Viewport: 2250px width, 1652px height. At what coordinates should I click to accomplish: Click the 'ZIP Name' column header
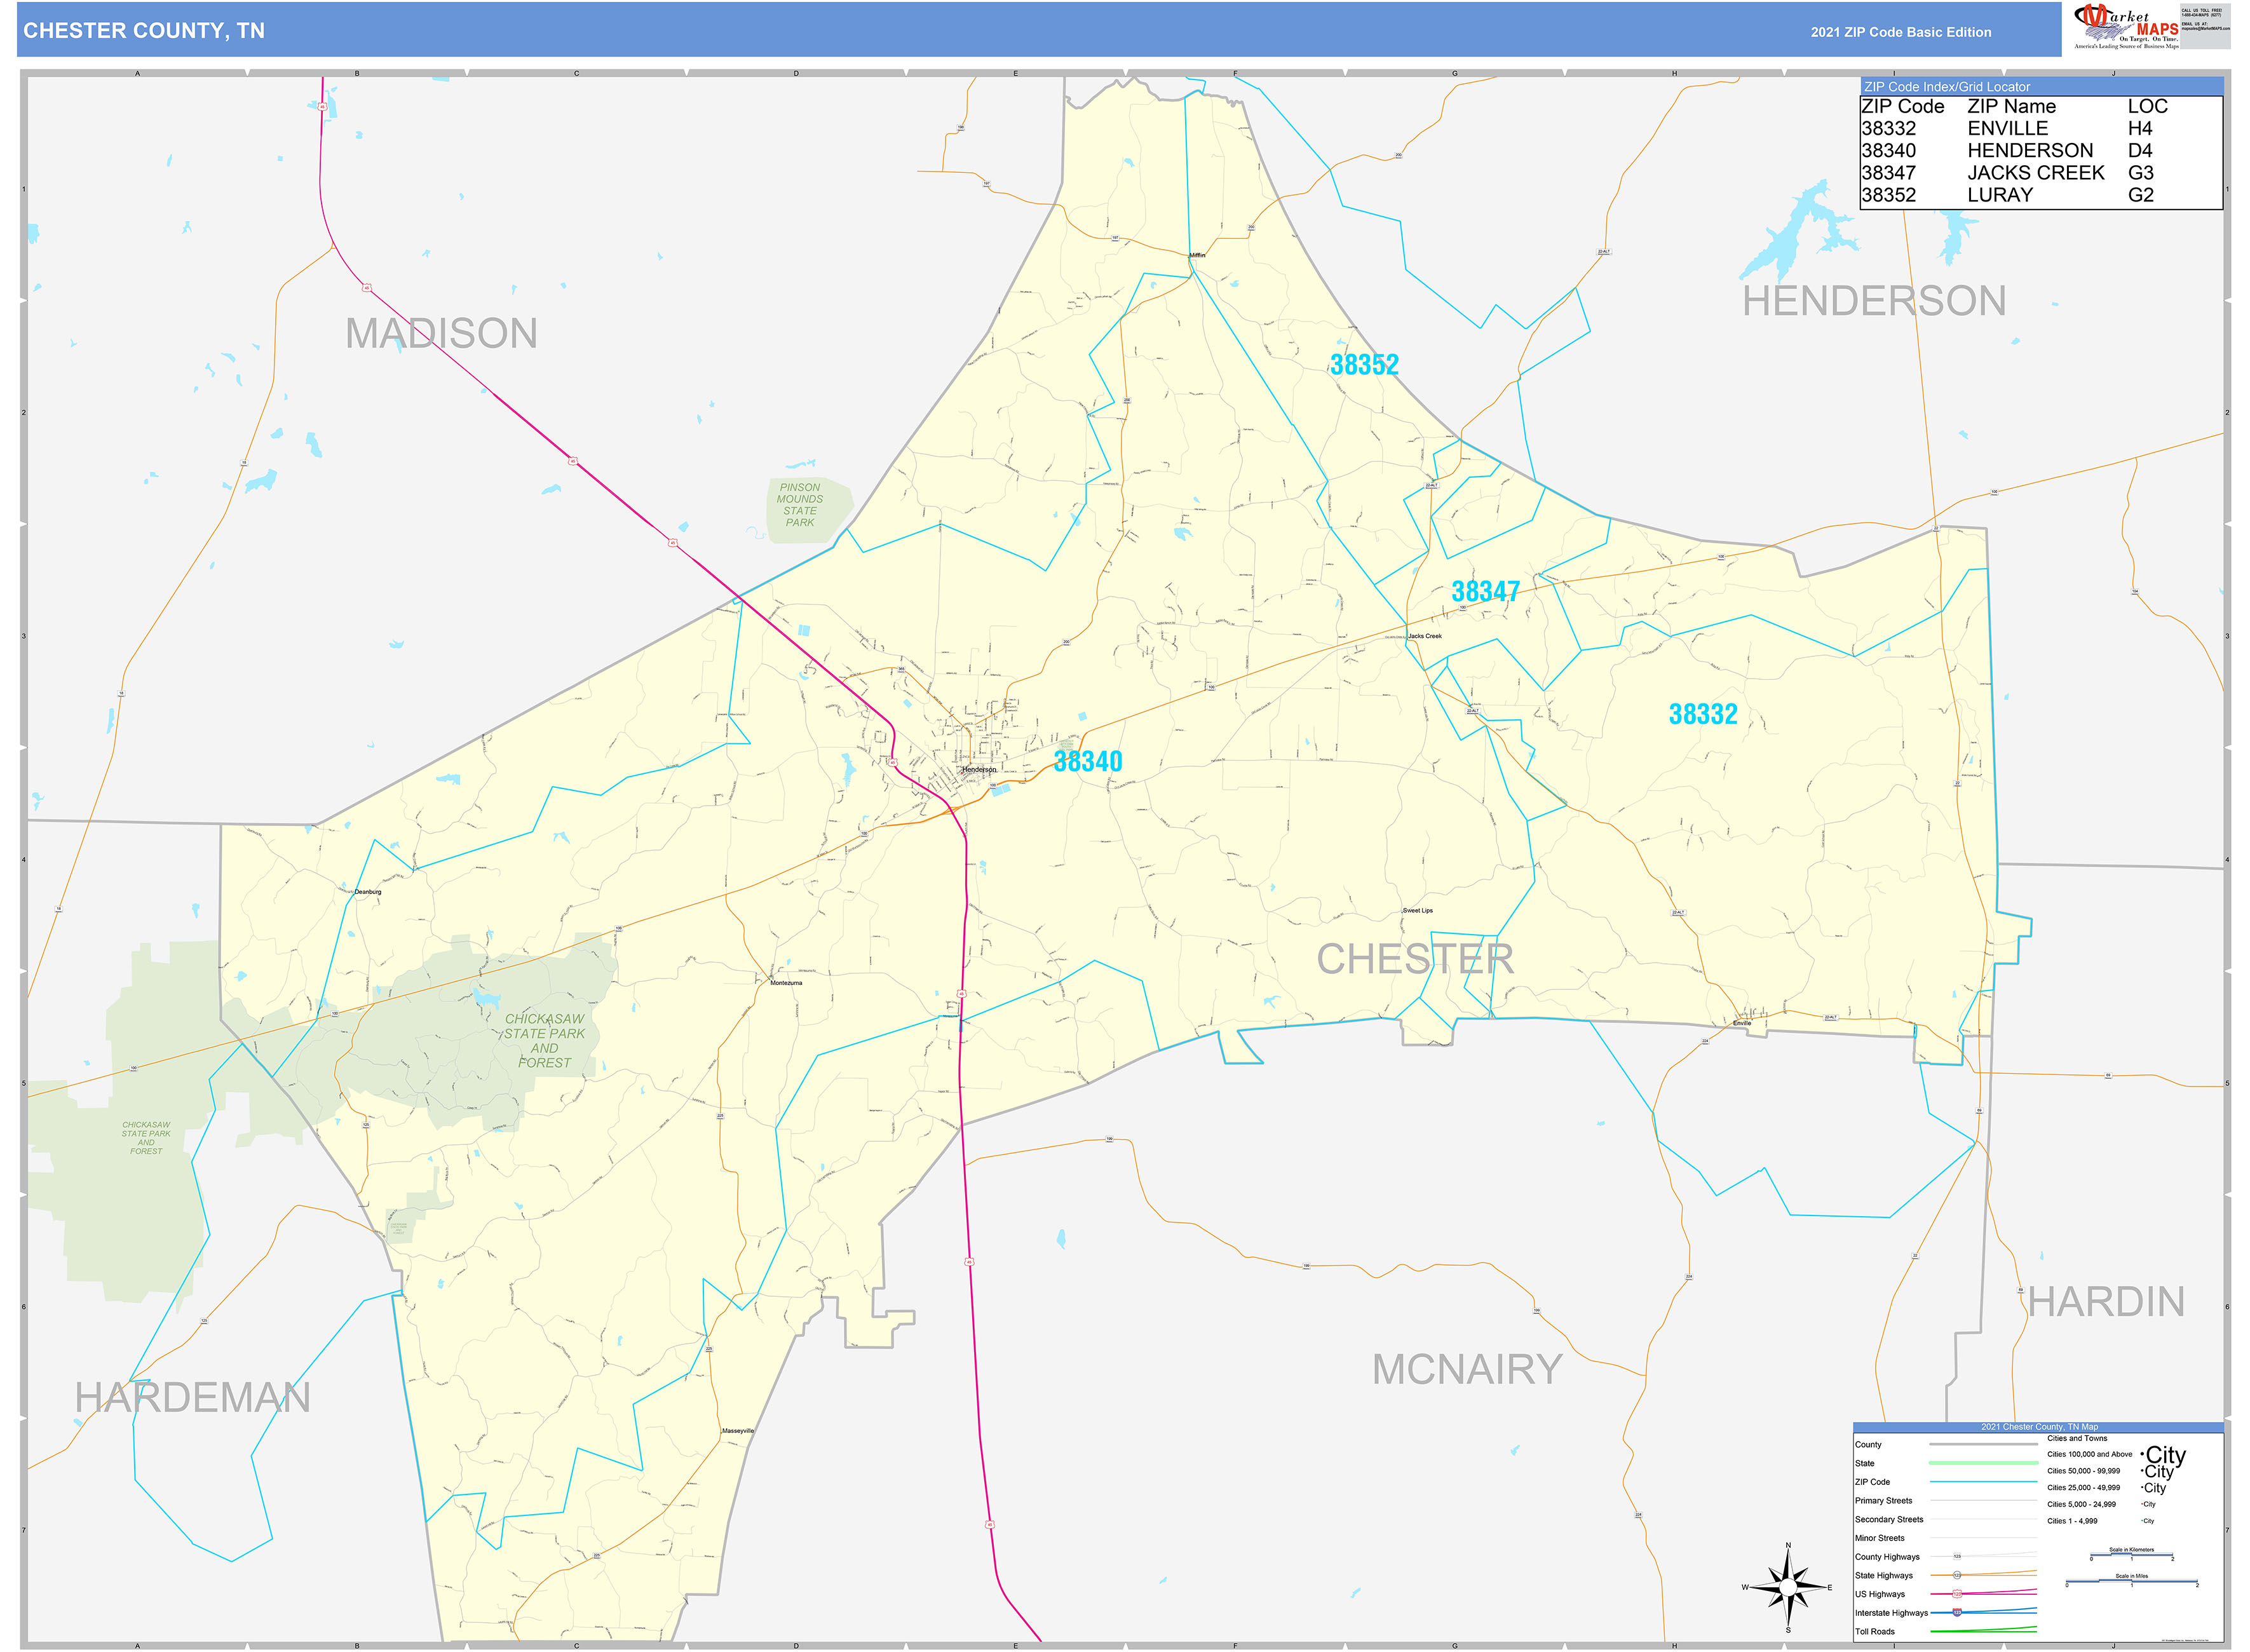tap(2011, 107)
